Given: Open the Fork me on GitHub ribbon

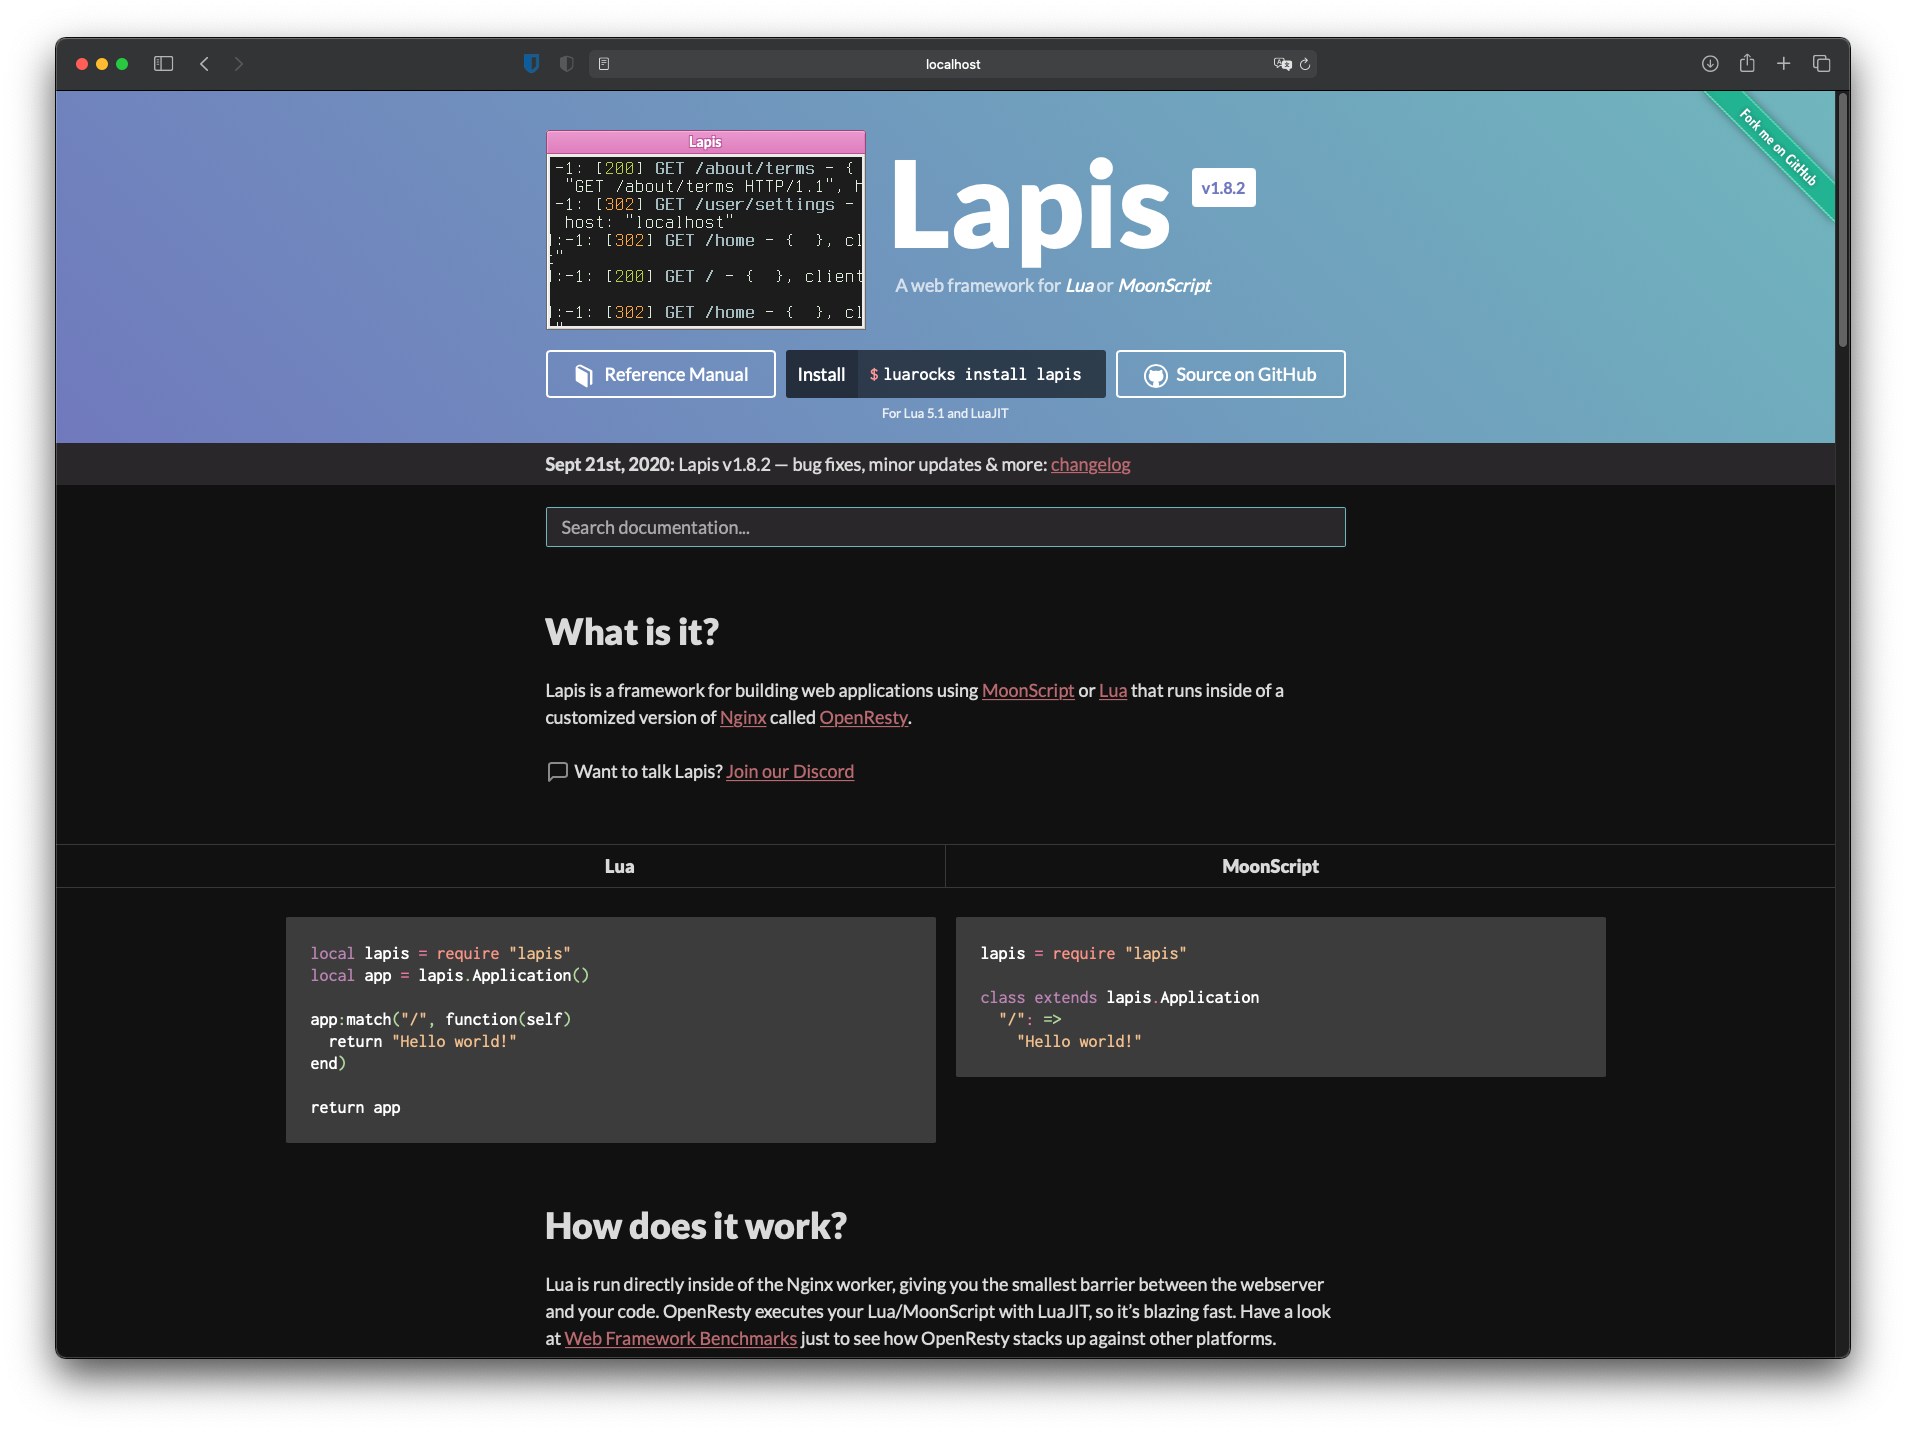Looking at the screenshot, I should point(1777,147).
